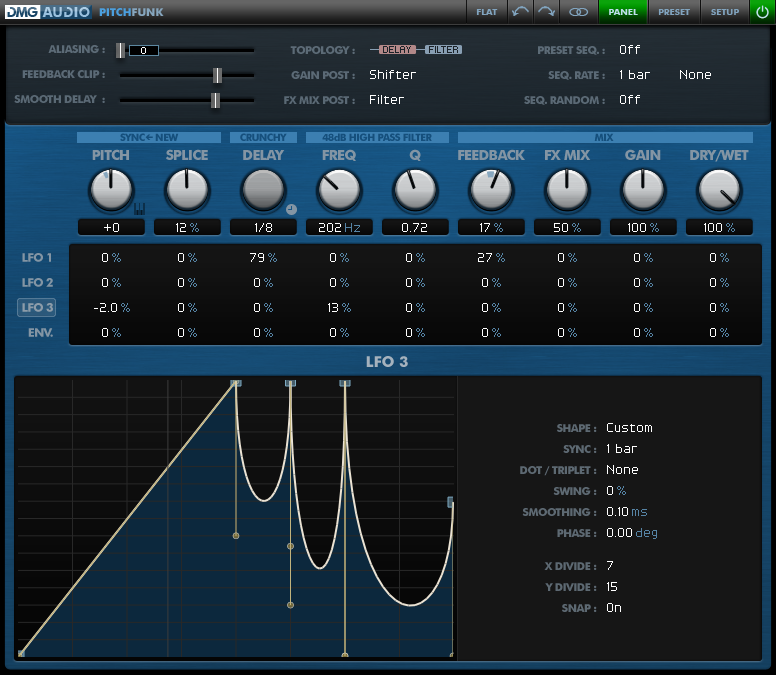Click the undo arrow icon

pos(520,12)
